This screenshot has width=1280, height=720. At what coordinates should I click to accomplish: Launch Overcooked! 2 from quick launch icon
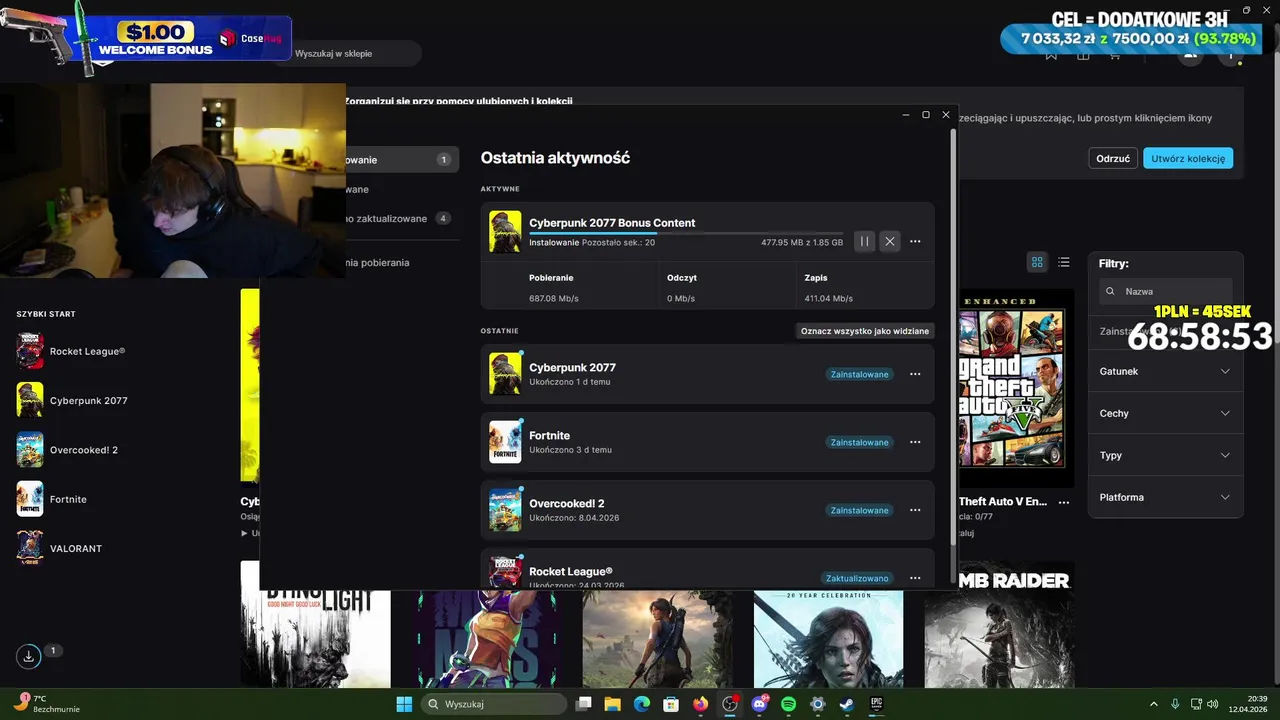click(x=30, y=450)
